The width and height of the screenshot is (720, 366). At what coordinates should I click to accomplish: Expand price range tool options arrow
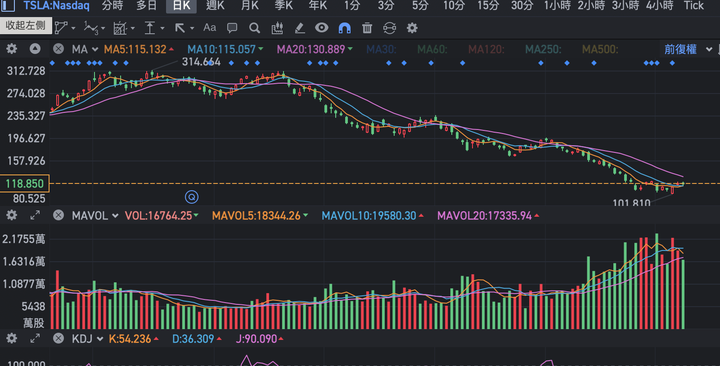pos(162,28)
